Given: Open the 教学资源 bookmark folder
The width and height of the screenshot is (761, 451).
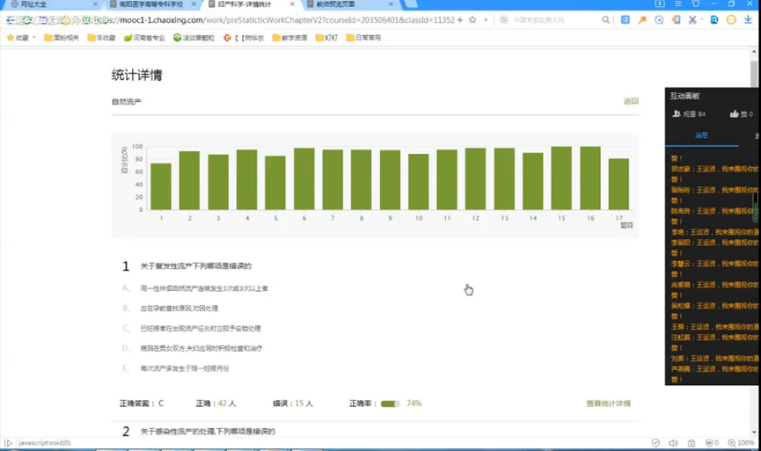Looking at the screenshot, I should coord(272,38).
